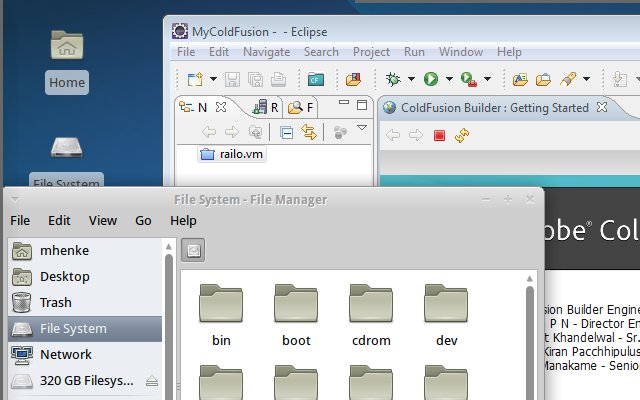Click the Open Task folder icon in Eclipse
Viewport: 640px width, 400px height.
coord(543,79)
